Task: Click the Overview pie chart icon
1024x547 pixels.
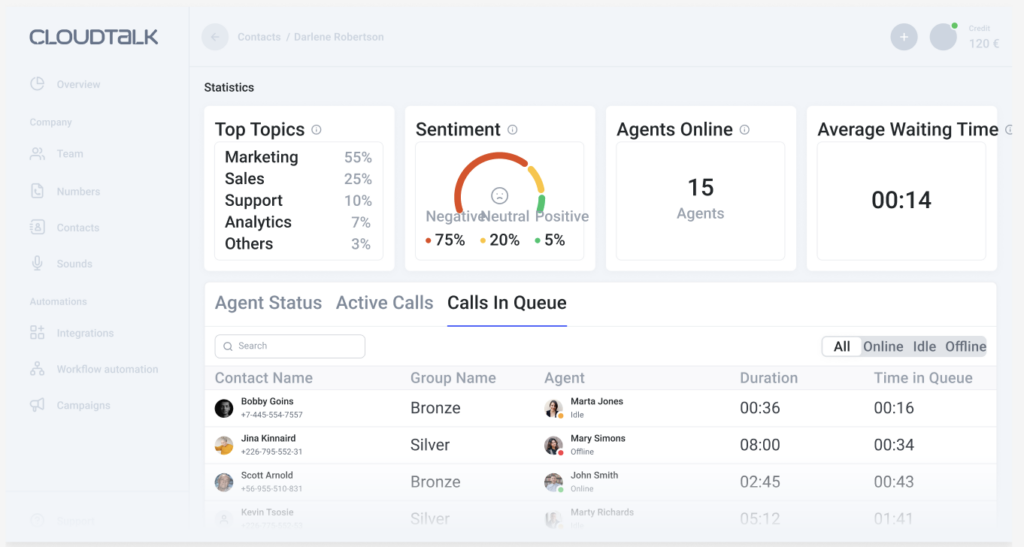Action: (37, 84)
